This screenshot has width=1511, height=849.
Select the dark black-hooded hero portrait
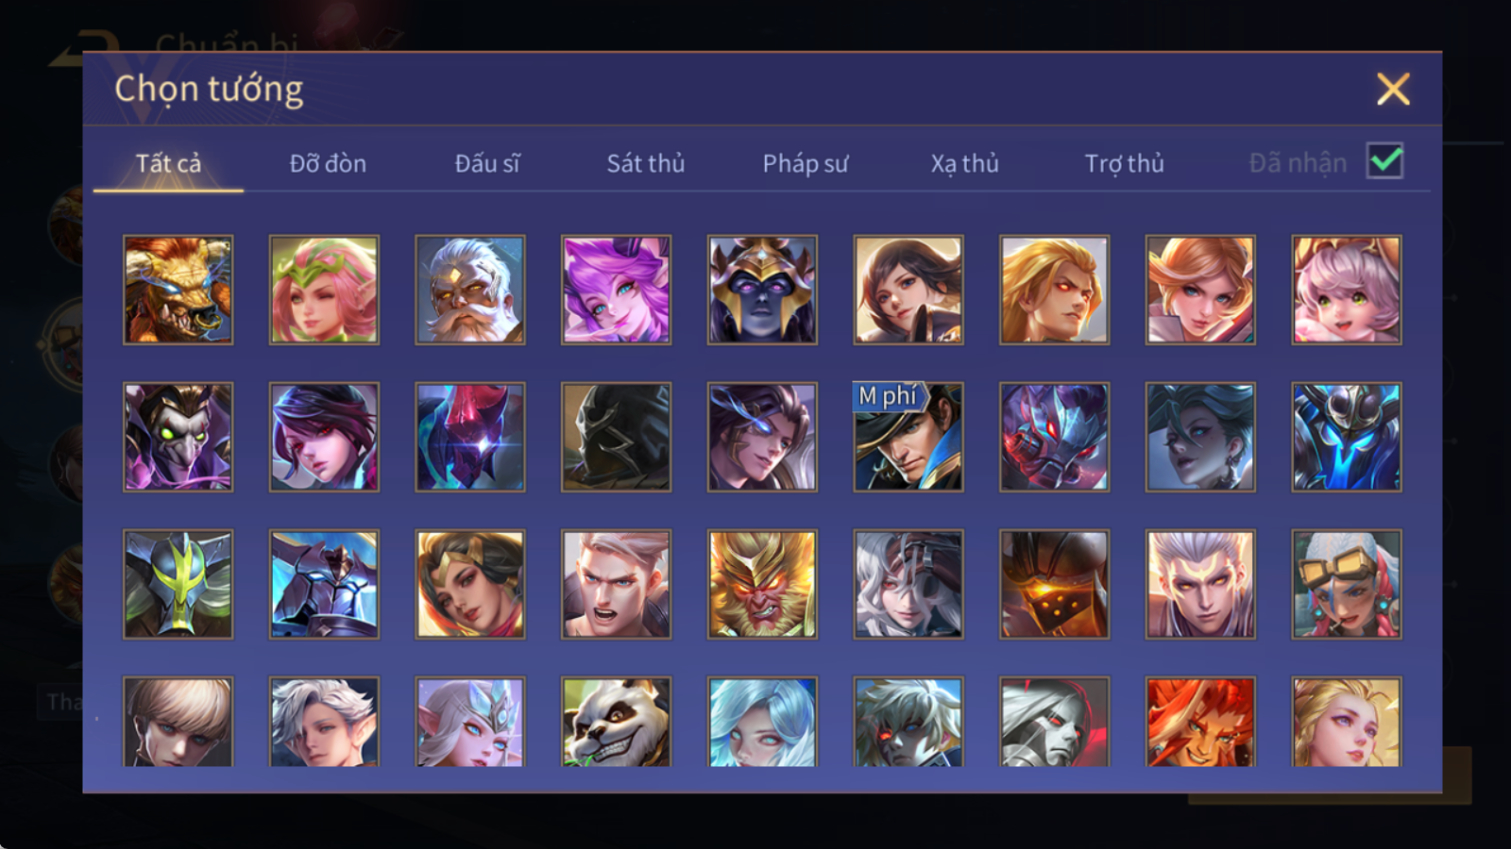616,437
